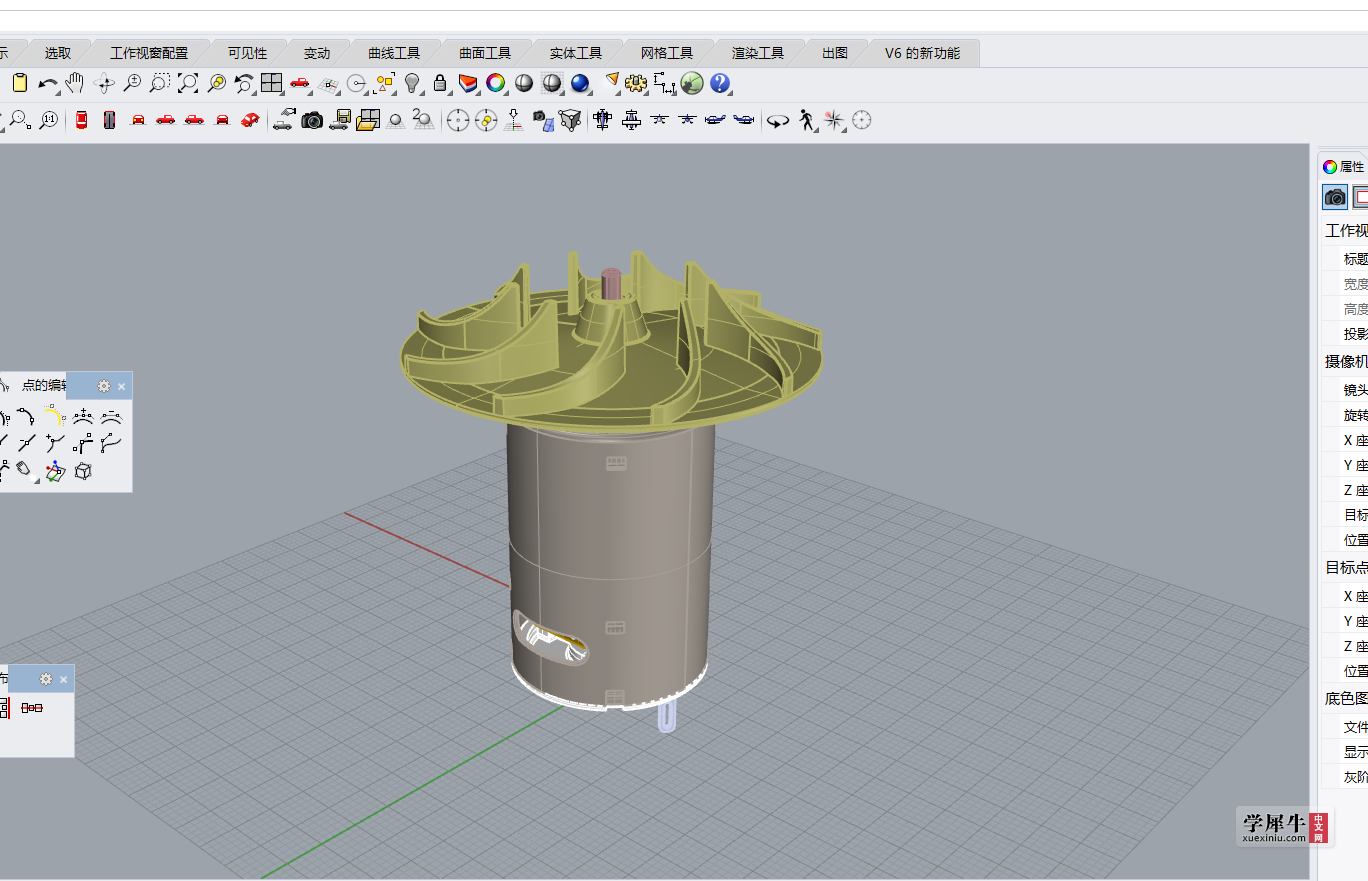Switch to the 工作视窗配置 tab

tap(149, 53)
